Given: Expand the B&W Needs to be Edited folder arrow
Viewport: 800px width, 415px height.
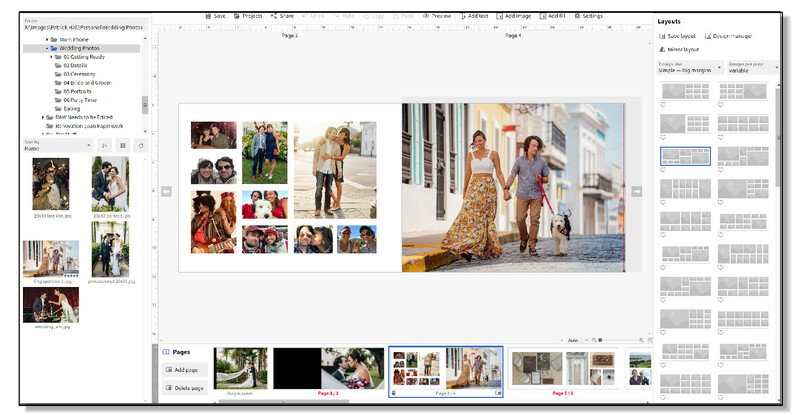Looking at the screenshot, I should [43, 117].
